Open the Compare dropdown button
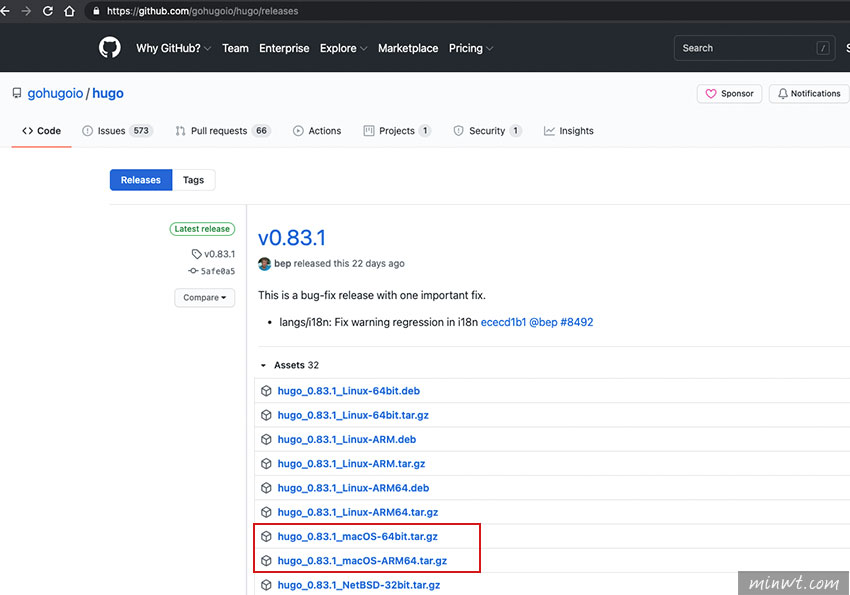The image size is (850, 595). (204, 298)
